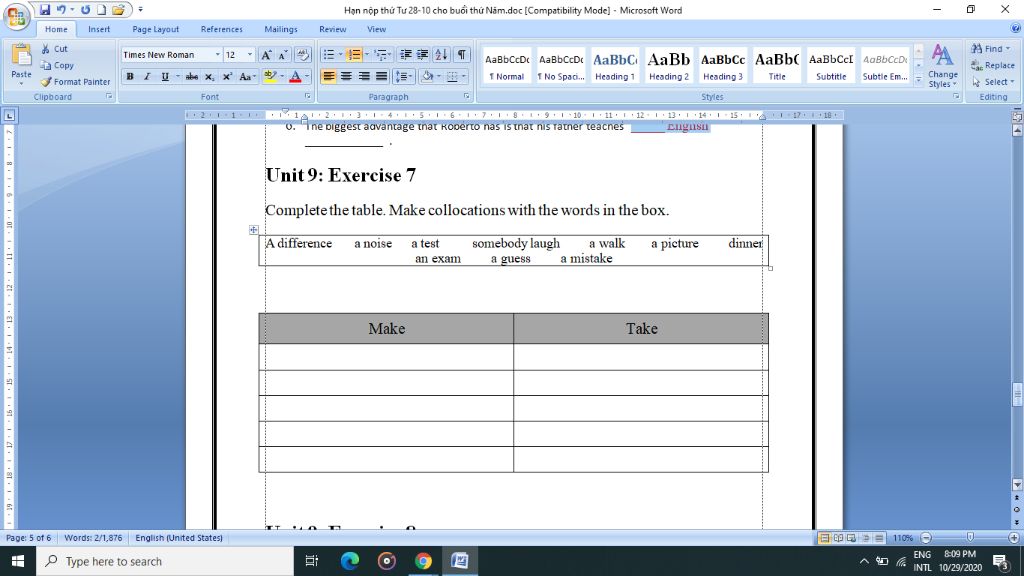
Task: Click the Save icon in Quick Access Toolbar
Action: point(44,10)
